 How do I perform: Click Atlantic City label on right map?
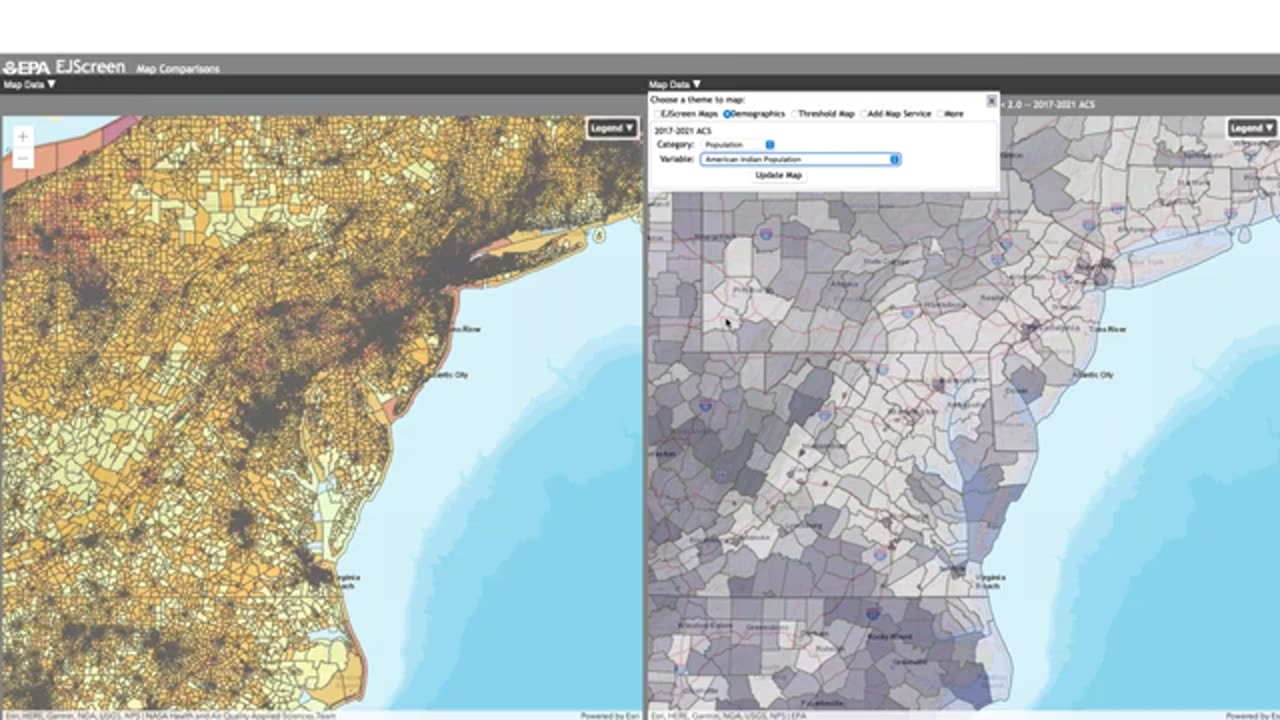(1093, 375)
